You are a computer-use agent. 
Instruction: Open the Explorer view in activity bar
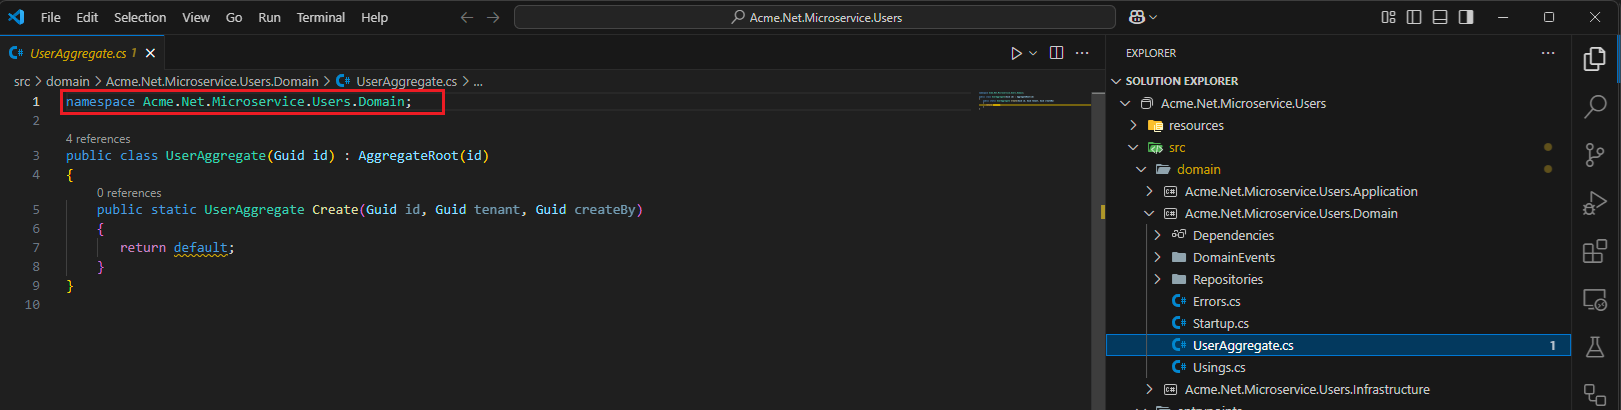(x=1595, y=60)
